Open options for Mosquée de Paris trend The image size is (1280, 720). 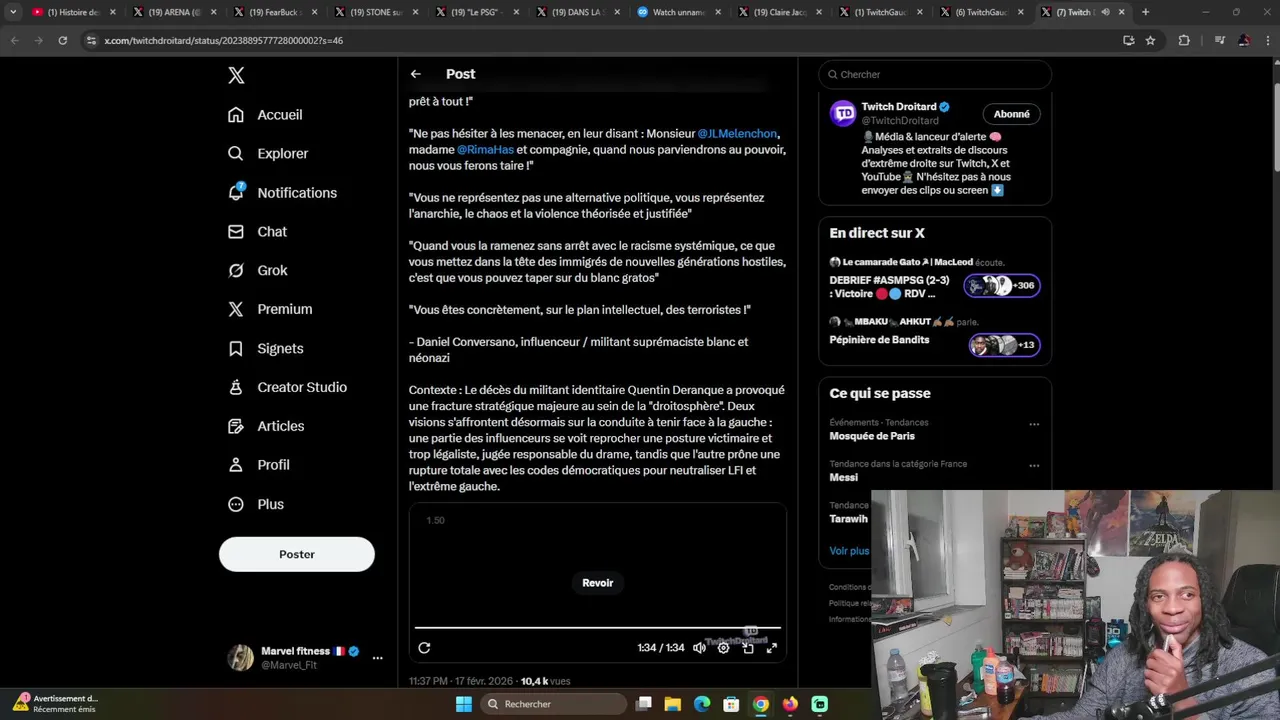coord(1034,424)
